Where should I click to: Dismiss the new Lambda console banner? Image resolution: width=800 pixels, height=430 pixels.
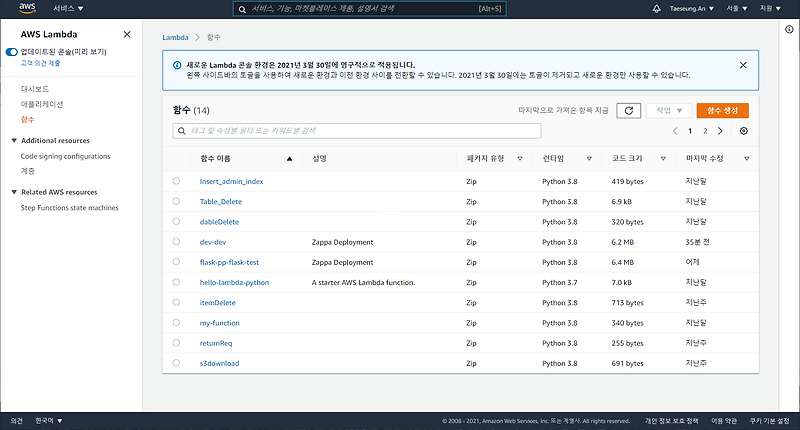(x=743, y=65)
